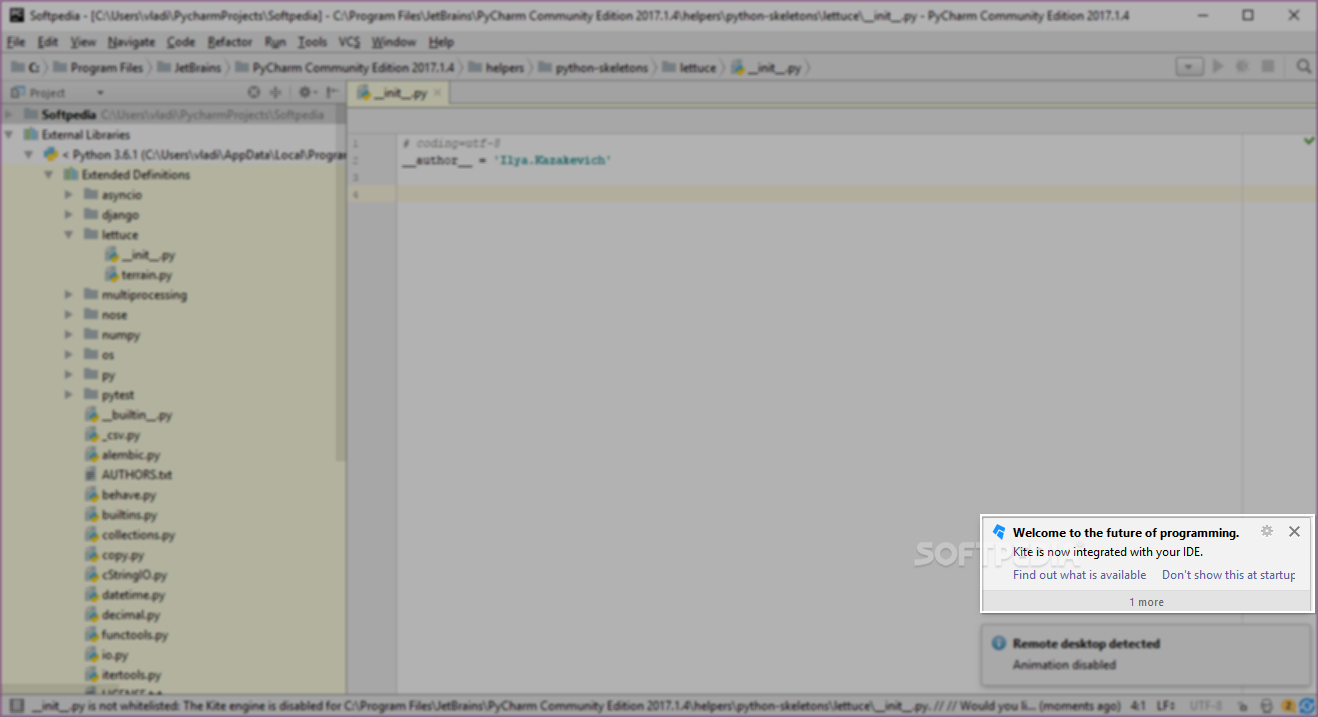Click Program Files breadcrumb
This screenshot has height=717, width=1318.
tap(99, 68)
